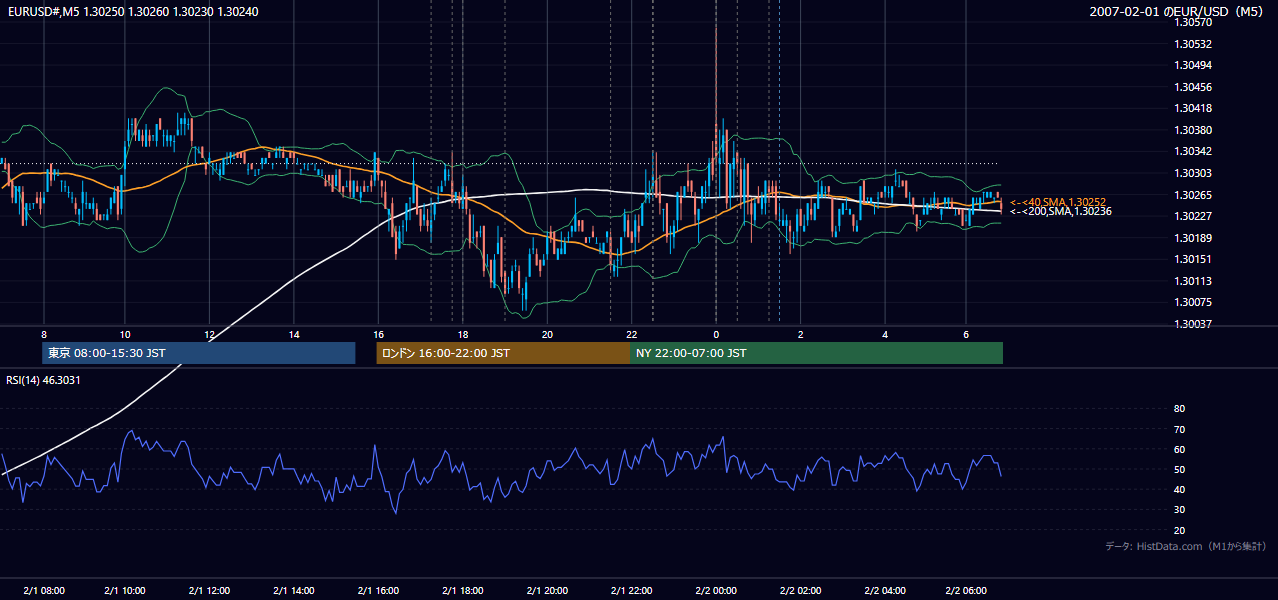Click hour tick 12 below the price chart
Viewport: 1278px width, 600px height.
point(210,334)
